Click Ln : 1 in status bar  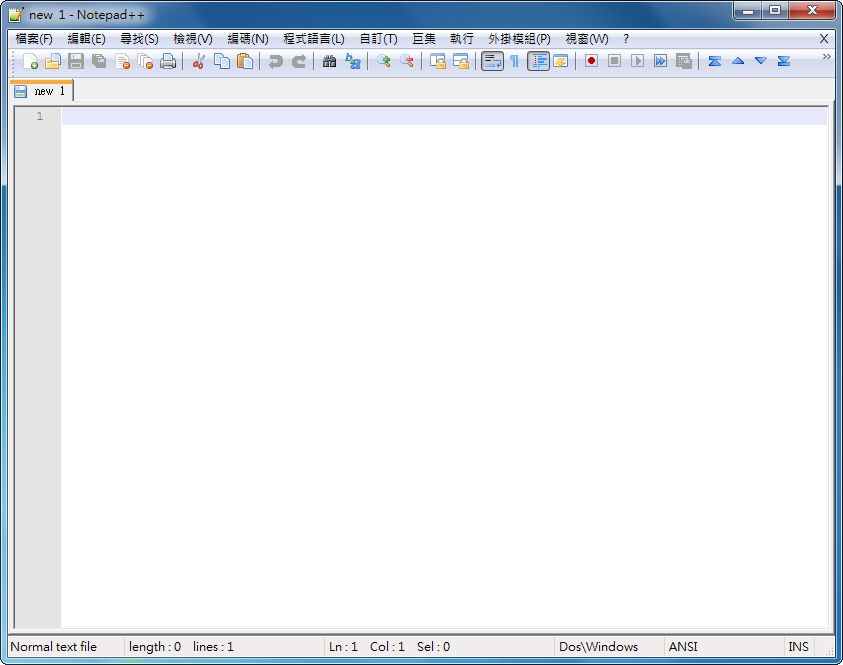343,647
